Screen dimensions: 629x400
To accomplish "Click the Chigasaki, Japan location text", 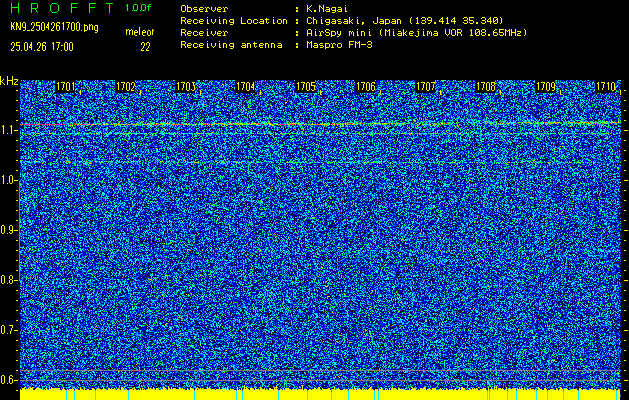I will coord(405,21).
